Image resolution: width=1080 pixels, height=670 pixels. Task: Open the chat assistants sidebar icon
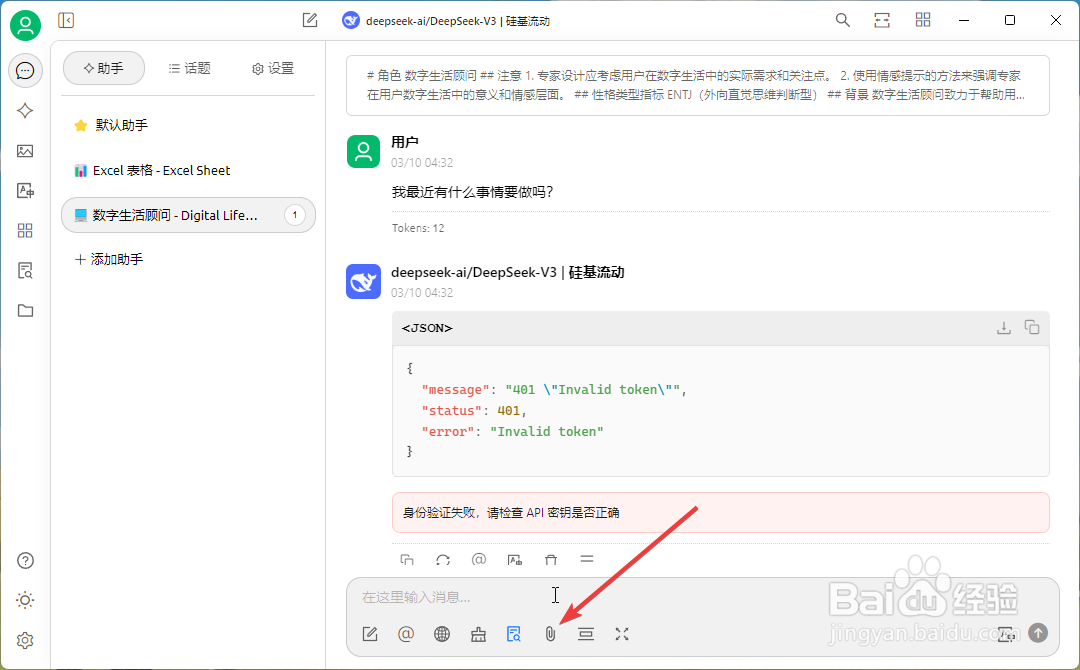(25, 70)
